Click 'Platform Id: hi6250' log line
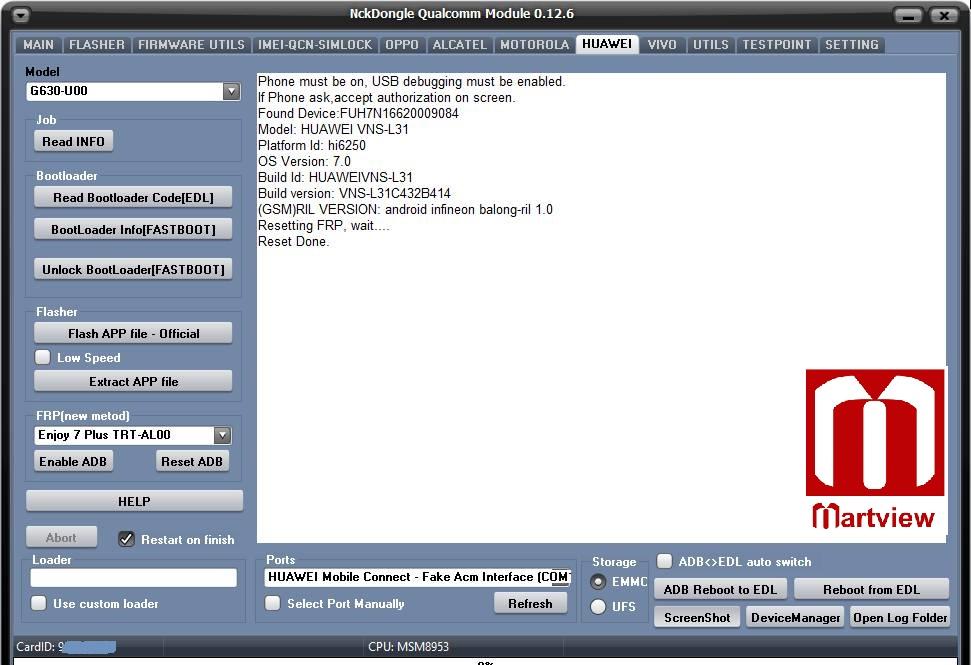Screen dimensions: 971x665 [311, 146]
